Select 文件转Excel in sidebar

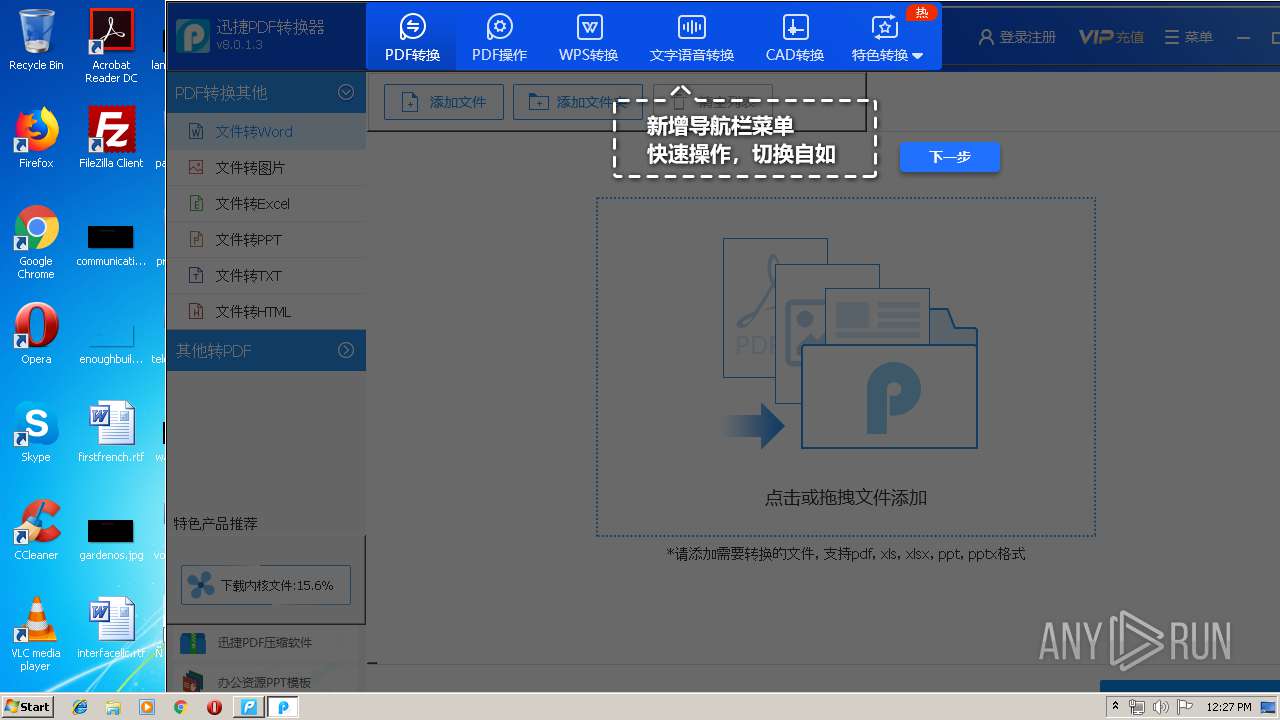tap(266, 203)
